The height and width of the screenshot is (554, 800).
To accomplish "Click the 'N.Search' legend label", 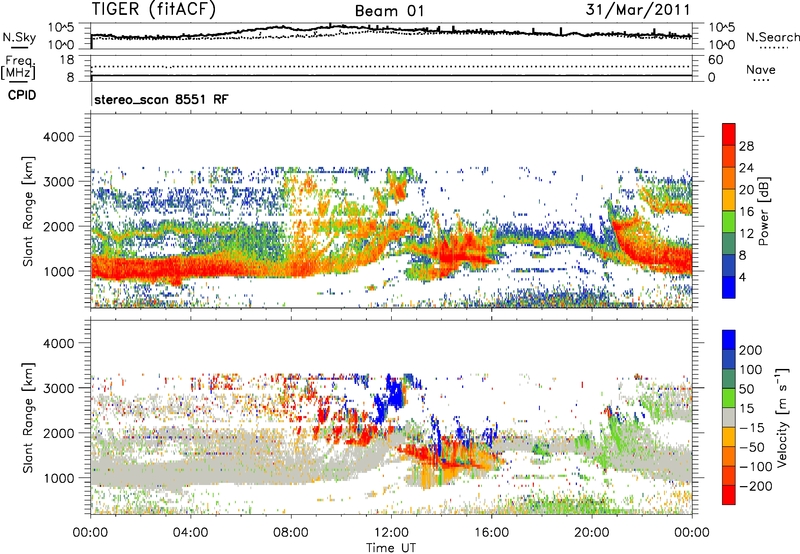I will pyautogui.click(x=772, y=37).
